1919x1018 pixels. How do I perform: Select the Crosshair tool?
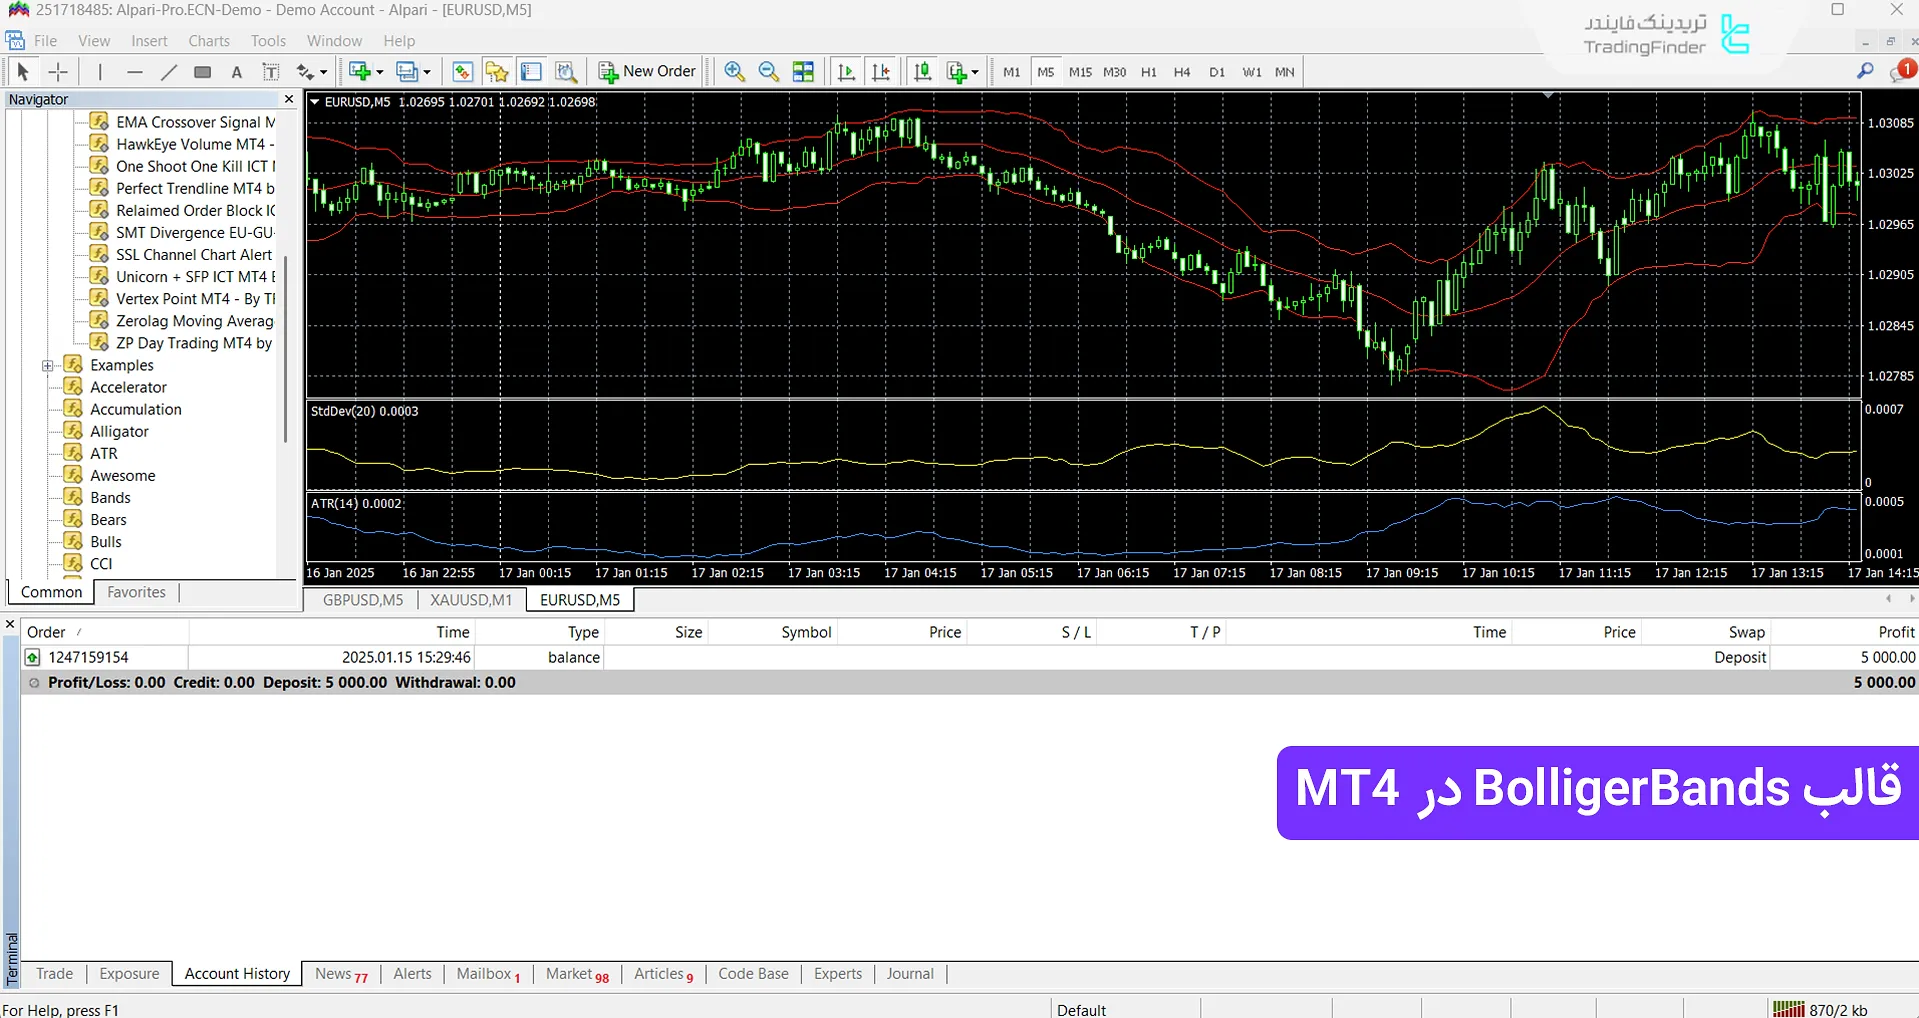click(x=58, y=72)
